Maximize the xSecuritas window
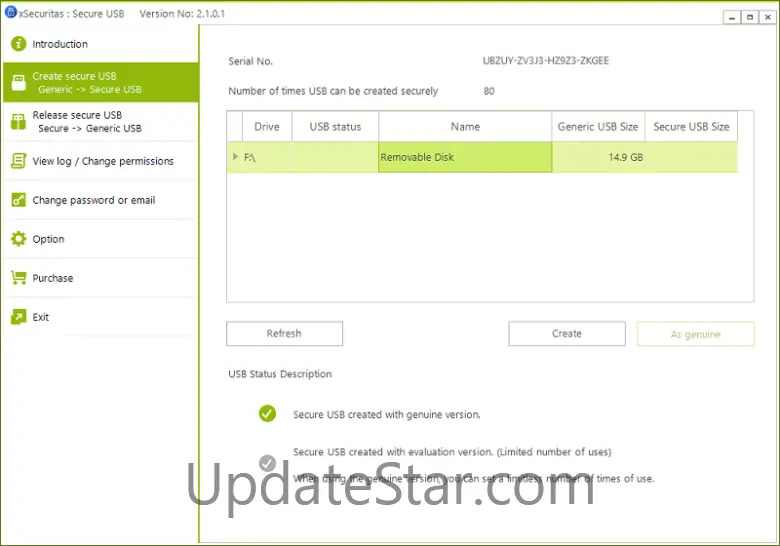 click(750, 17)
